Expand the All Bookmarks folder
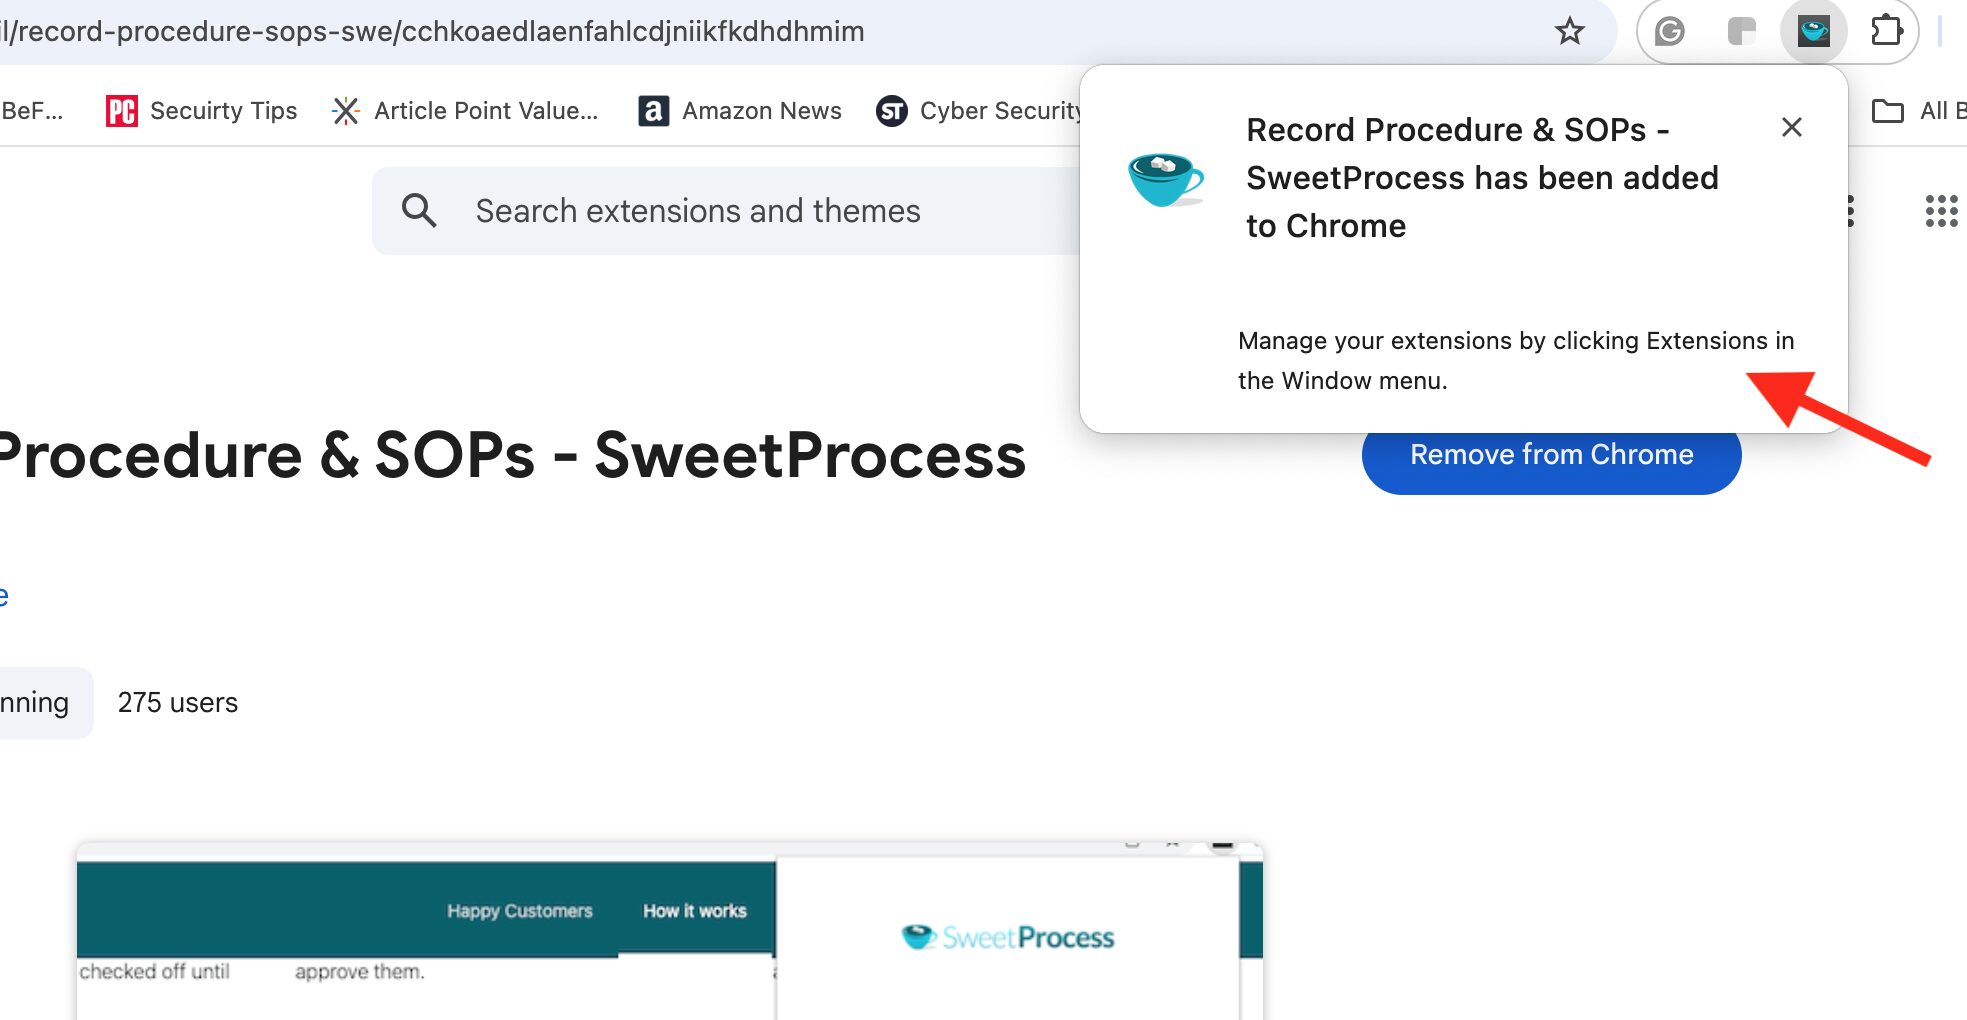This screenshot has width=1967, height=1020. tap(1918, 111)
